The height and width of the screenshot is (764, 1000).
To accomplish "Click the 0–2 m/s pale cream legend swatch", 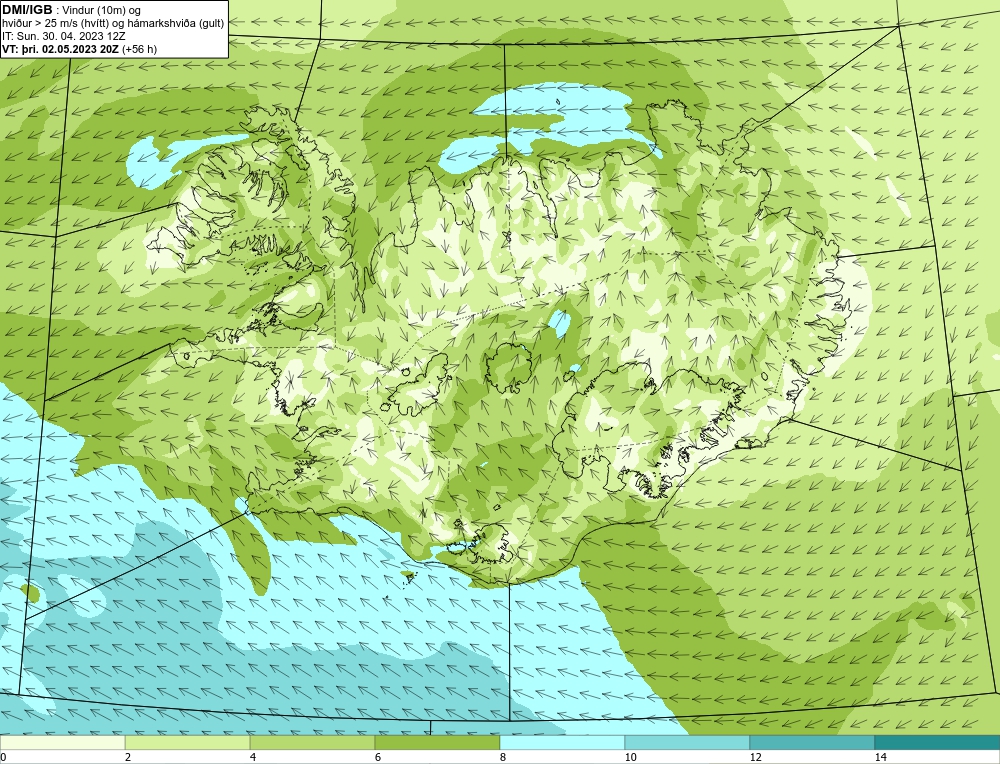I will coord(62,743).
